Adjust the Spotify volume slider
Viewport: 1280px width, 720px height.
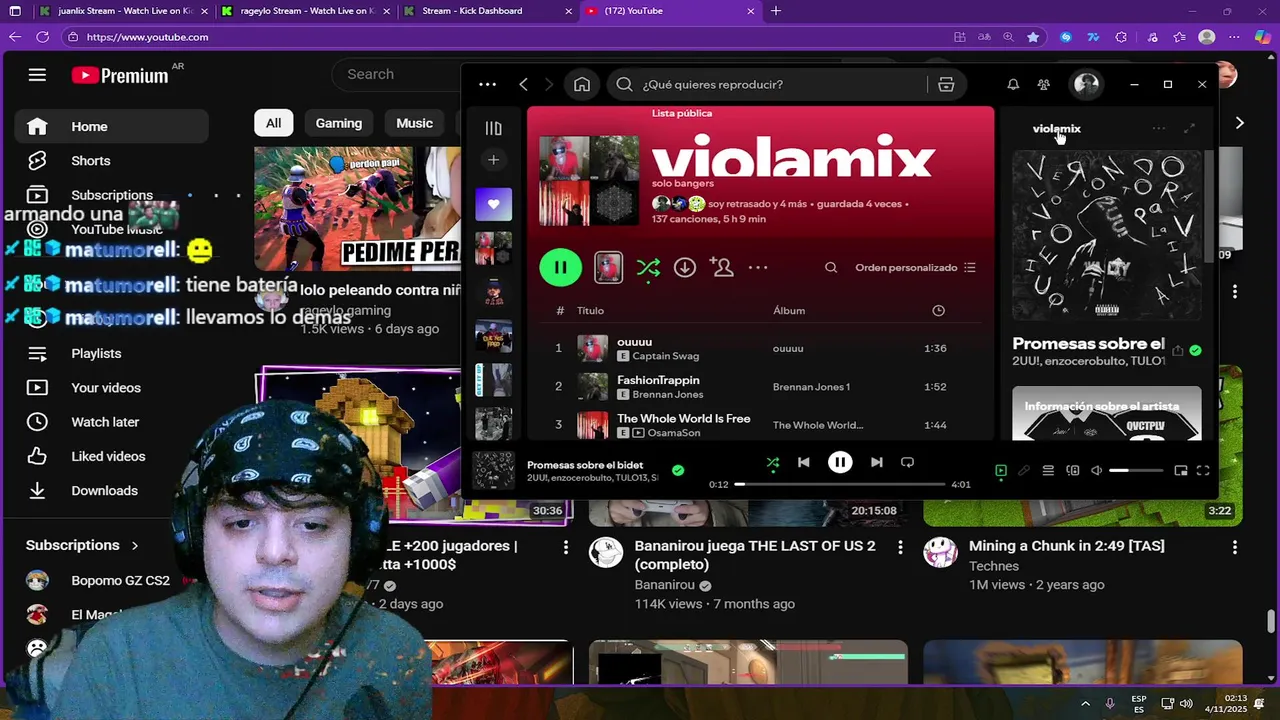click(x=1136, y=471)
